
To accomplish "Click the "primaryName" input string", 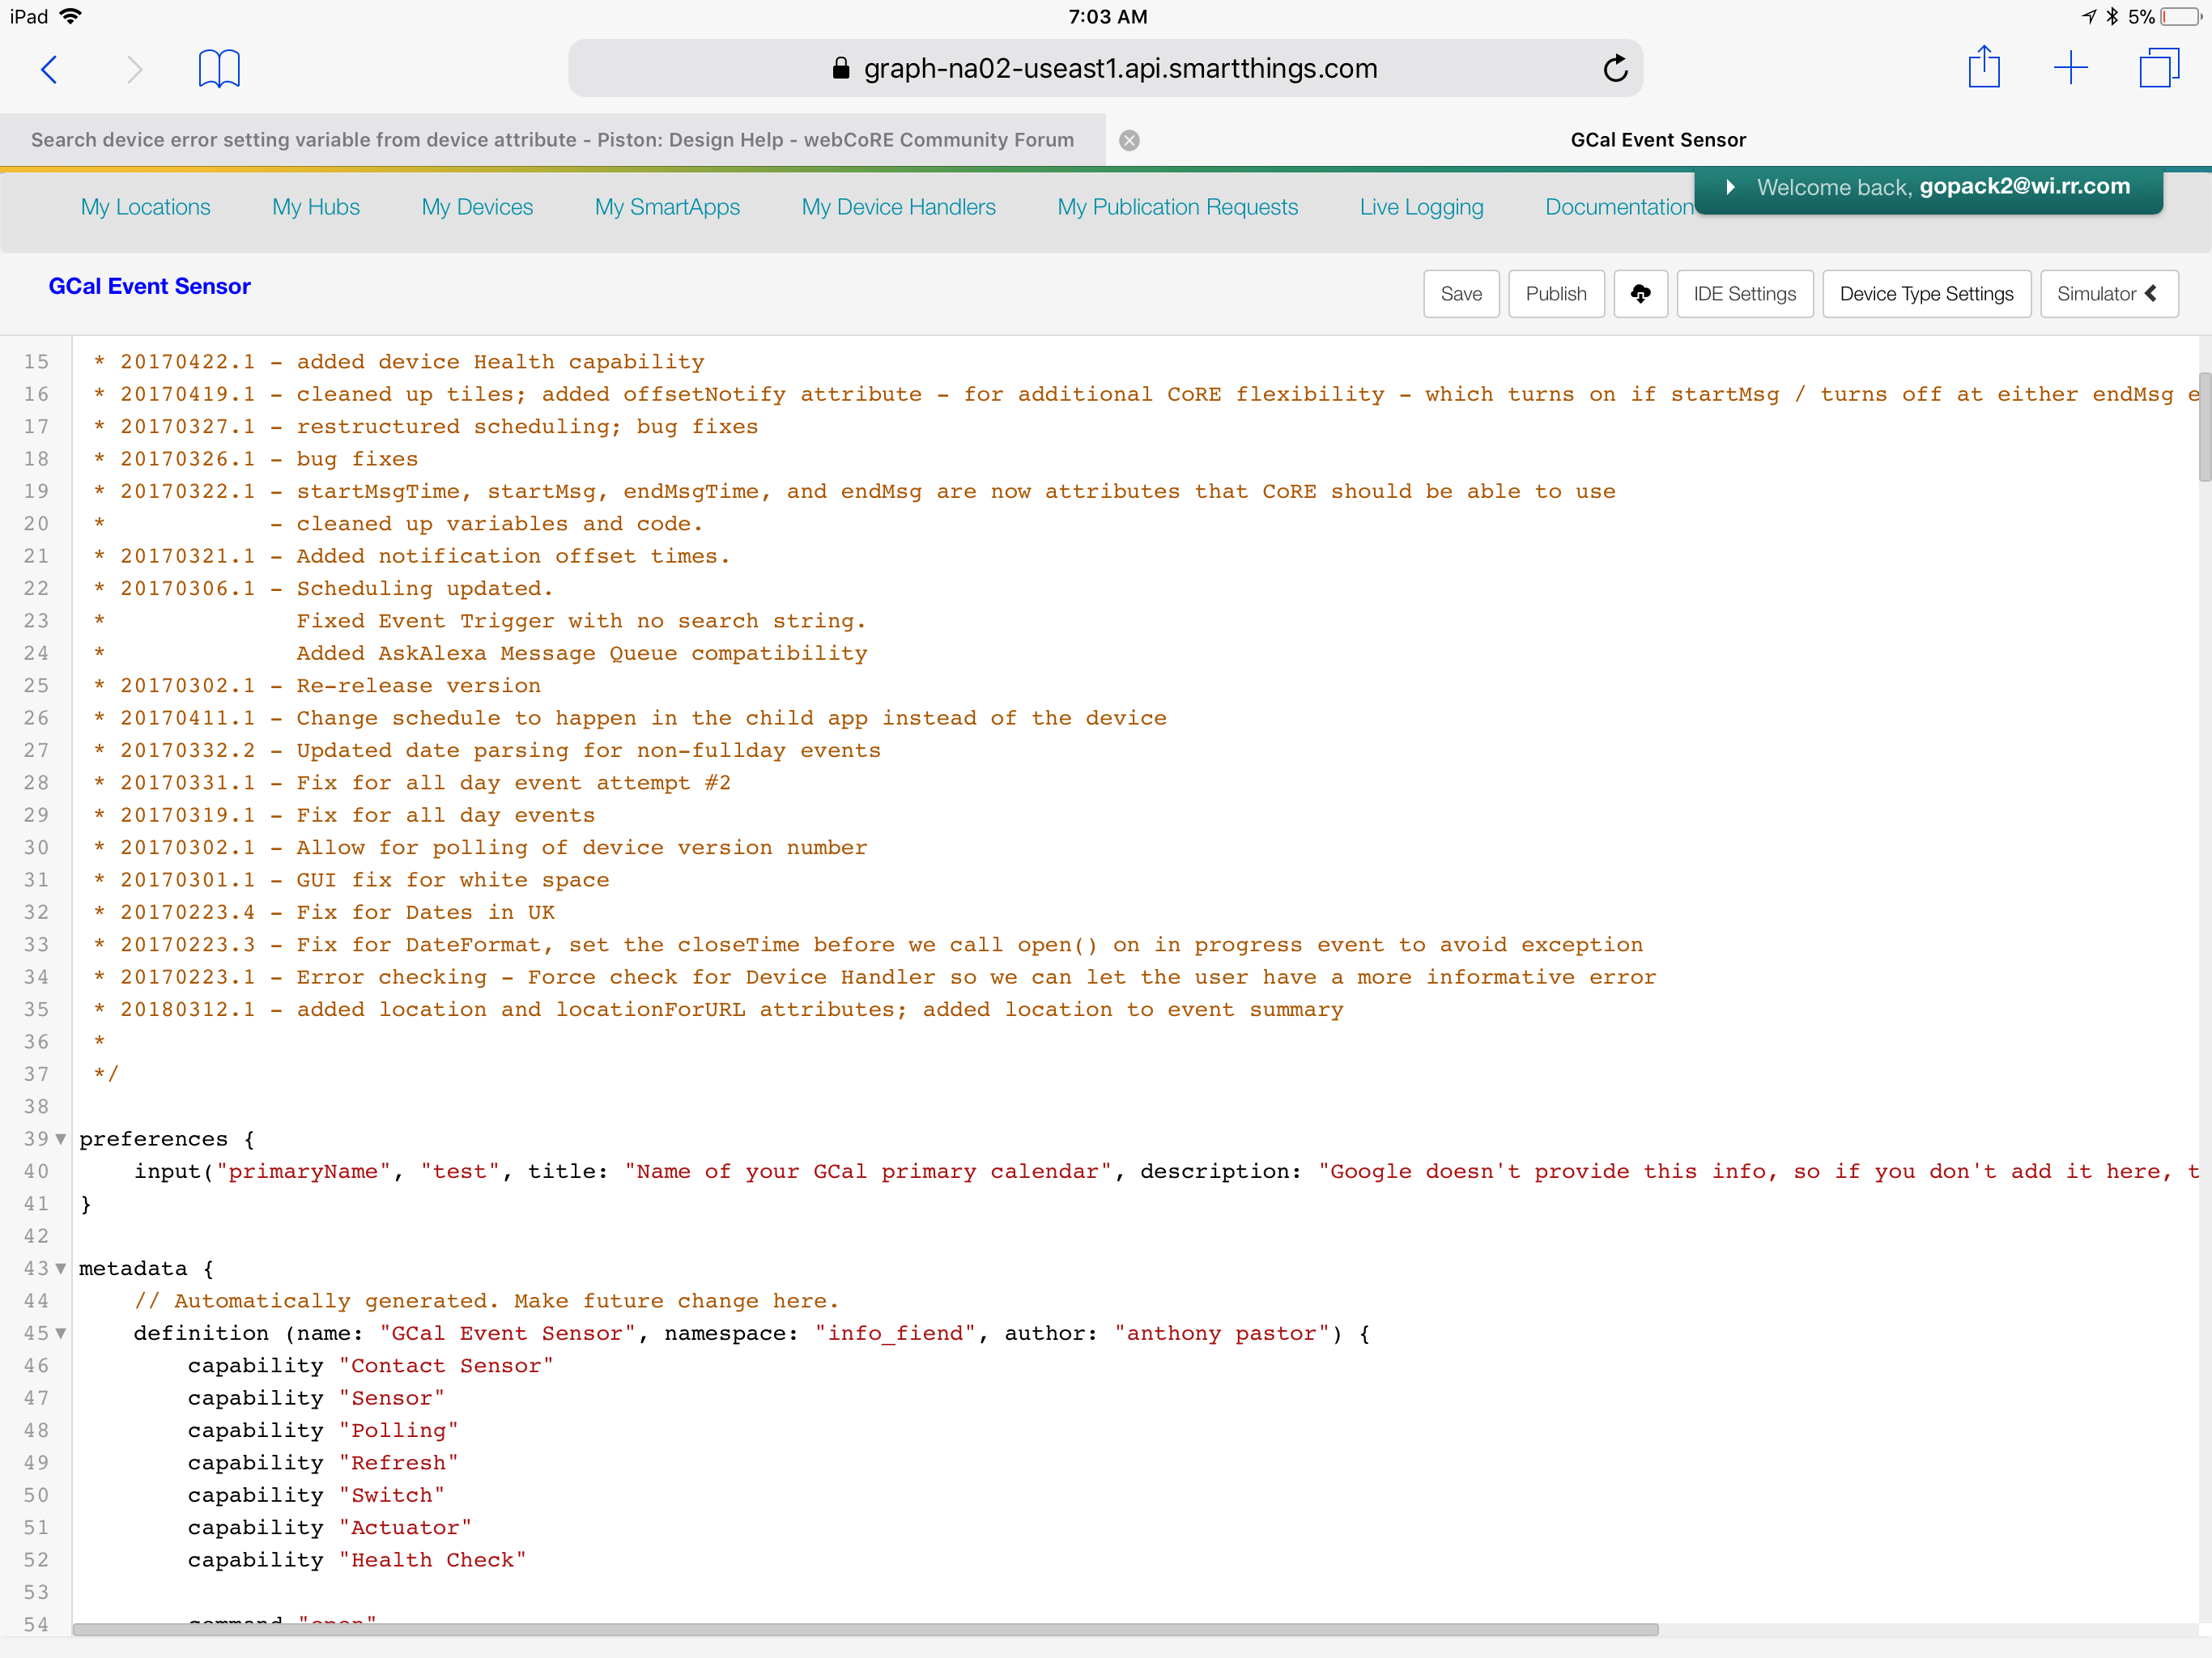I will pos(304,1172).
